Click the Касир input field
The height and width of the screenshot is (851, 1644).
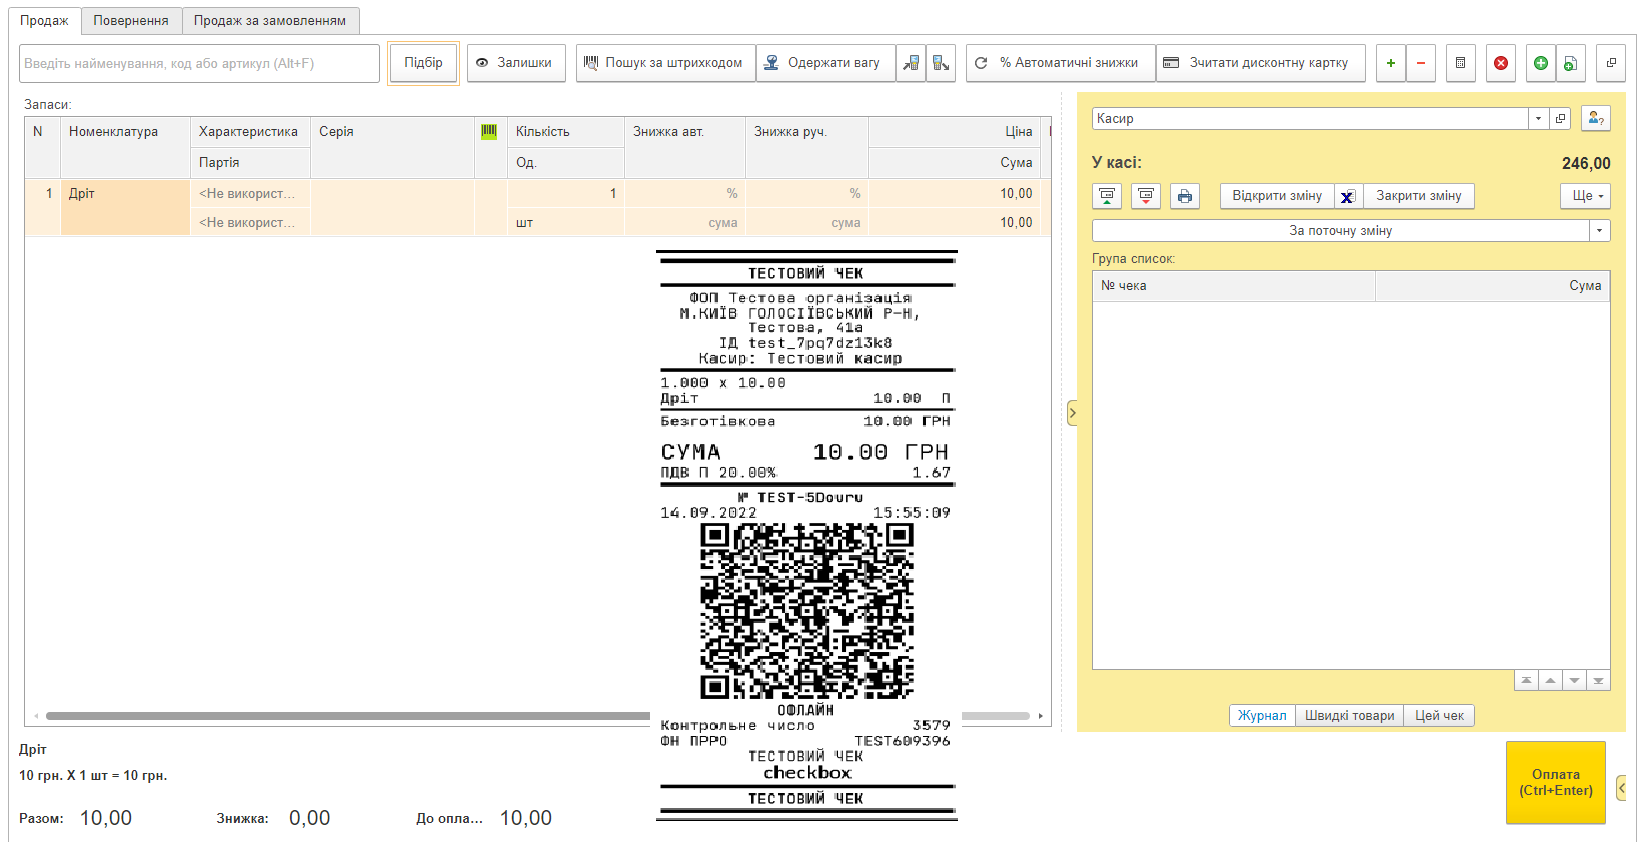tap(1310, 118)
